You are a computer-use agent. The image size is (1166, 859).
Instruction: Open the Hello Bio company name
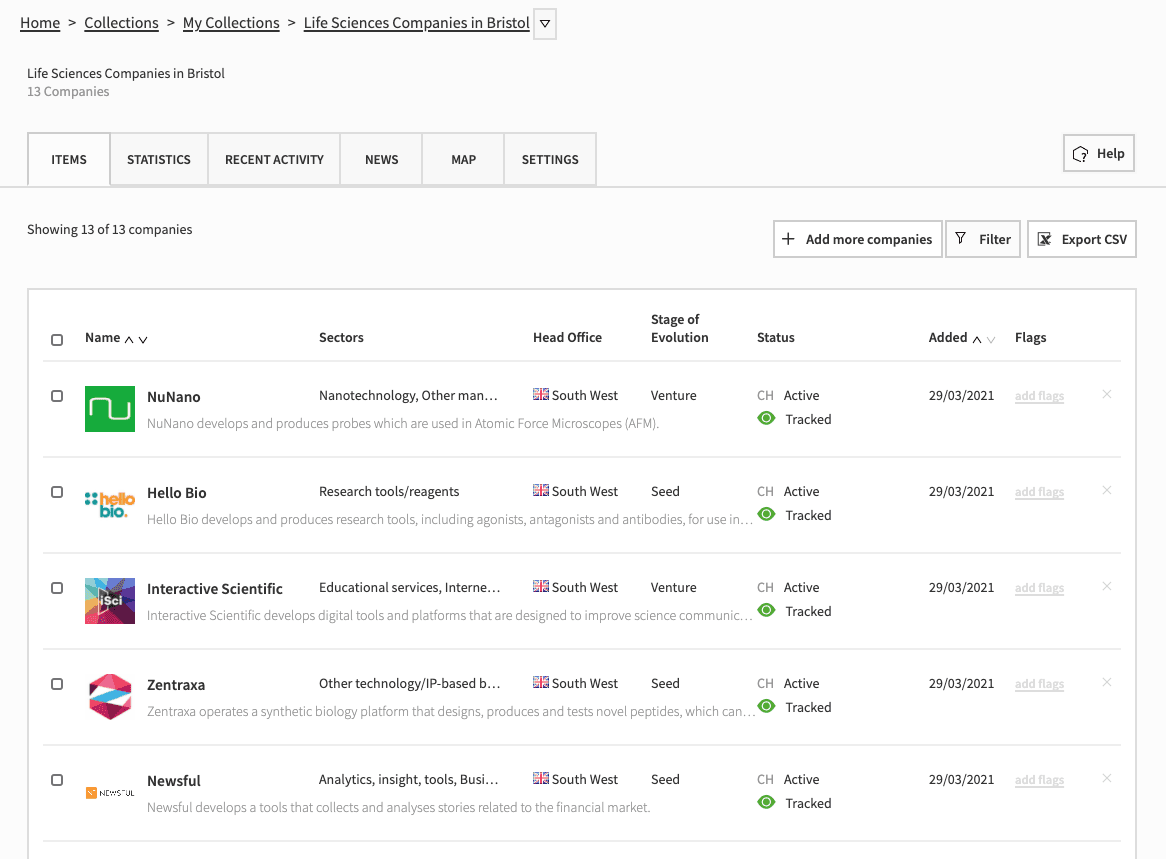tap(177, 492)
